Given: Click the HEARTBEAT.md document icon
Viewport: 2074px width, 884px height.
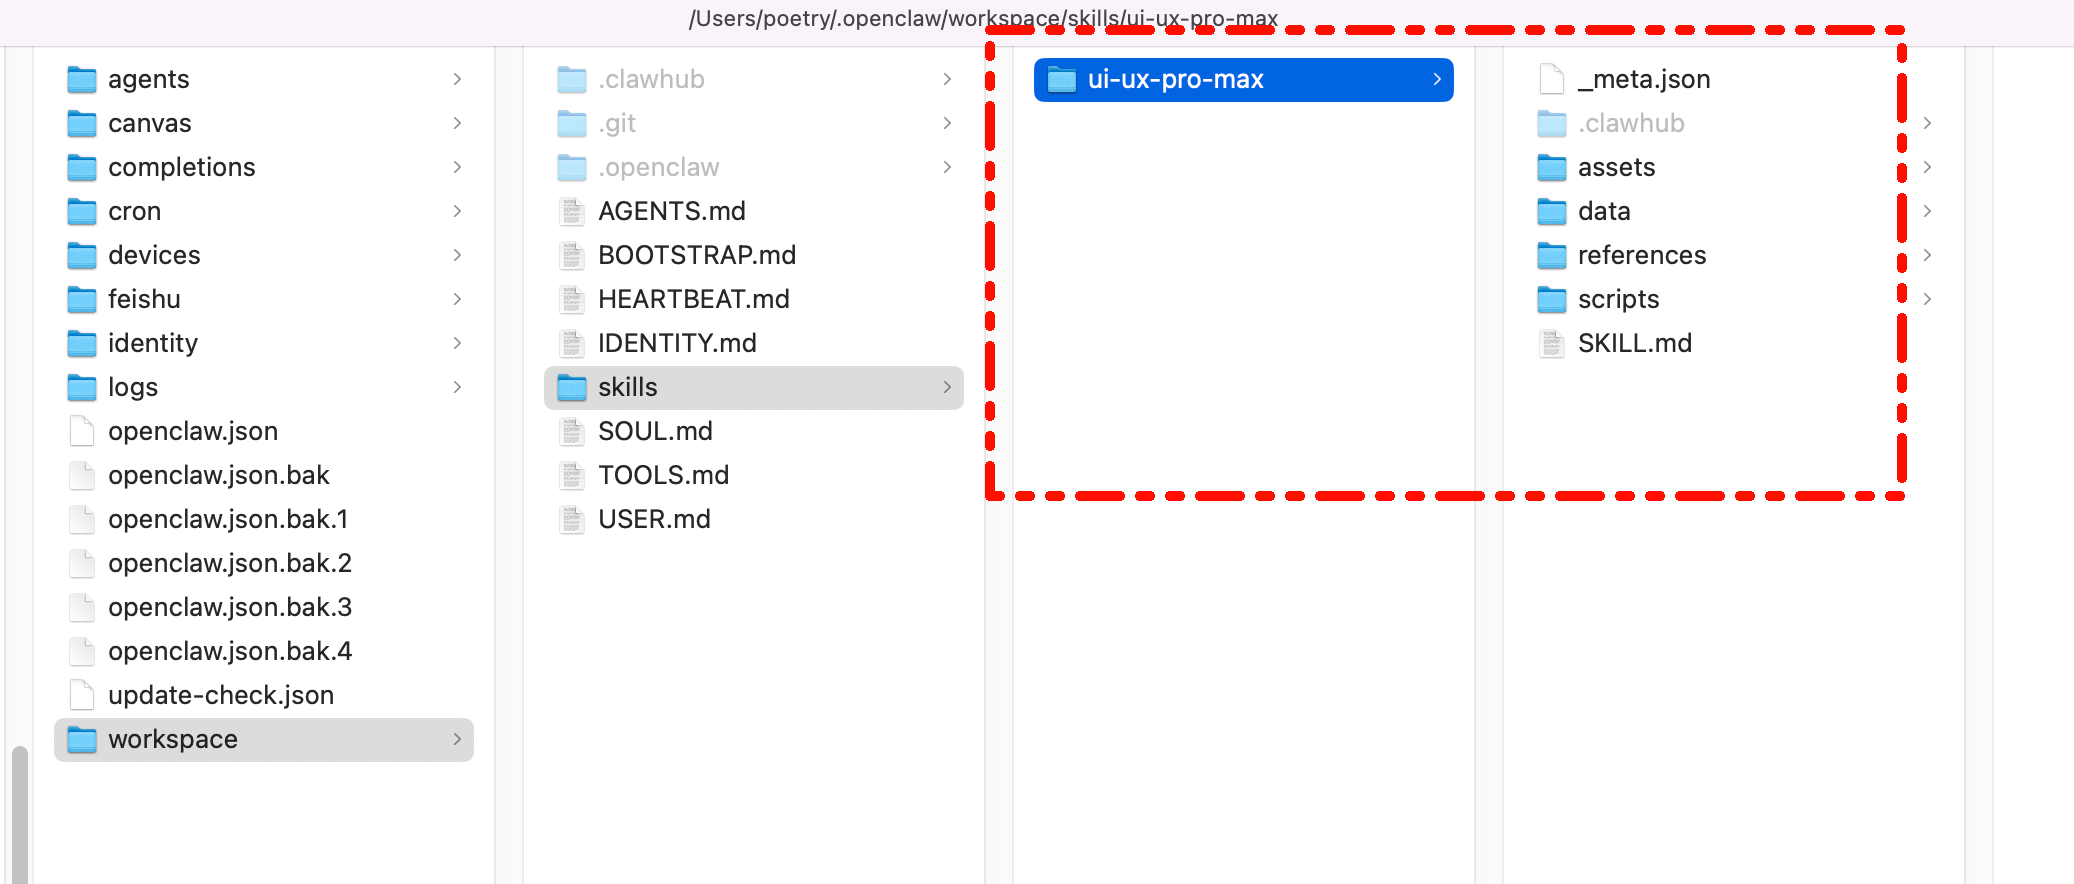Looking at the screenshot, I should point(572,299).
